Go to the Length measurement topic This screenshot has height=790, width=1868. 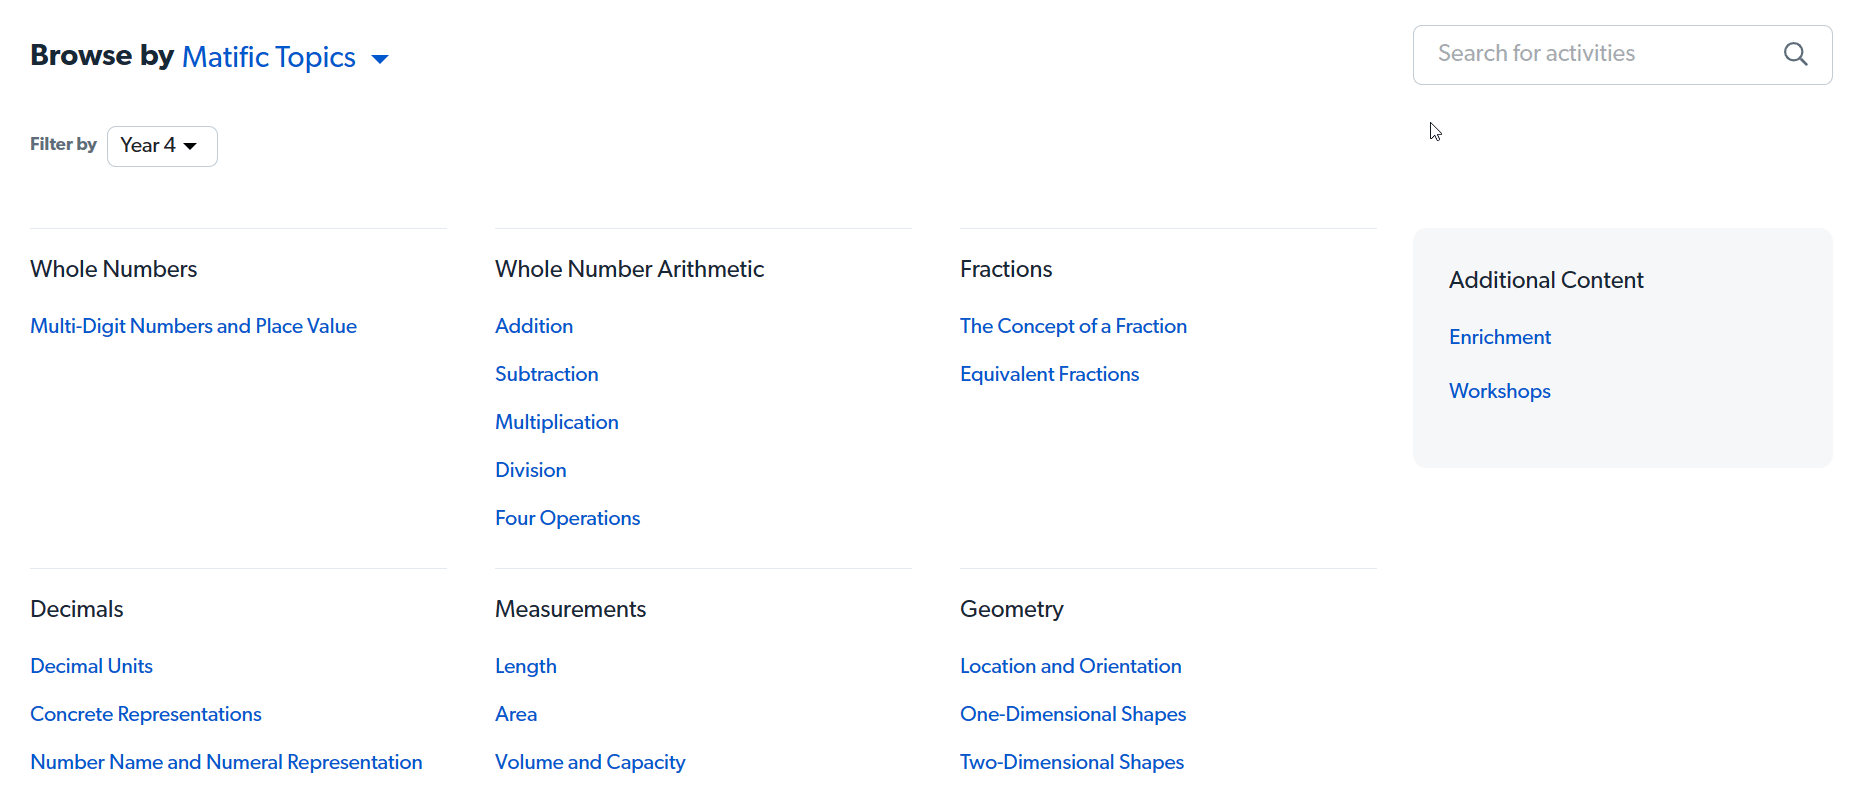coord(525,666)
